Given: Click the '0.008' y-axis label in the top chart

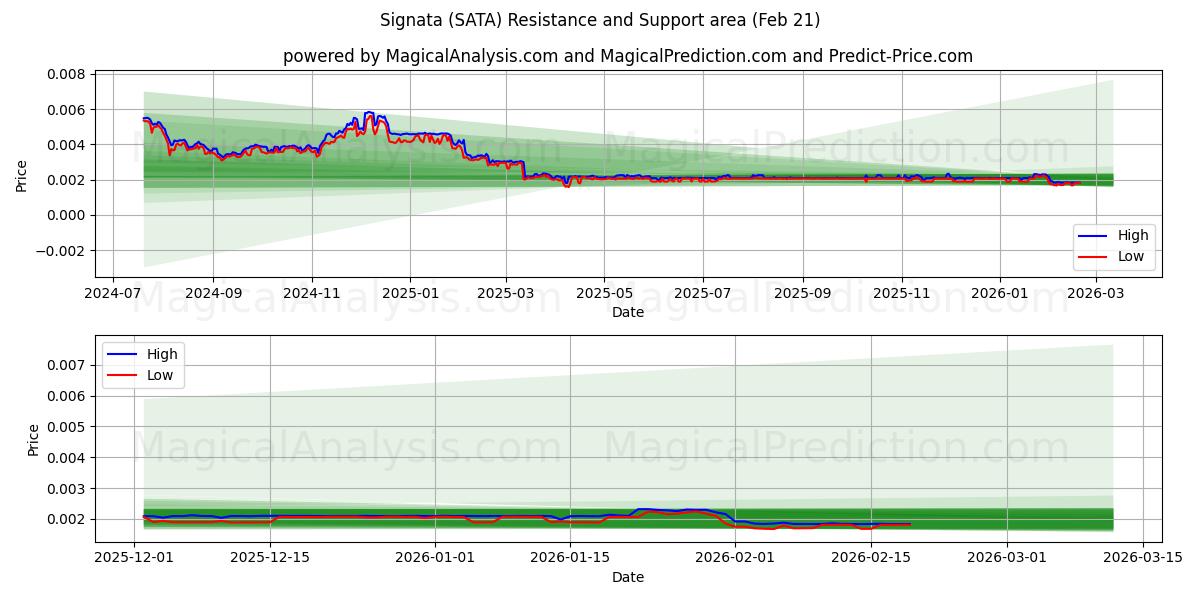Looking at the screenshot, I should click(x=67, y=74).
